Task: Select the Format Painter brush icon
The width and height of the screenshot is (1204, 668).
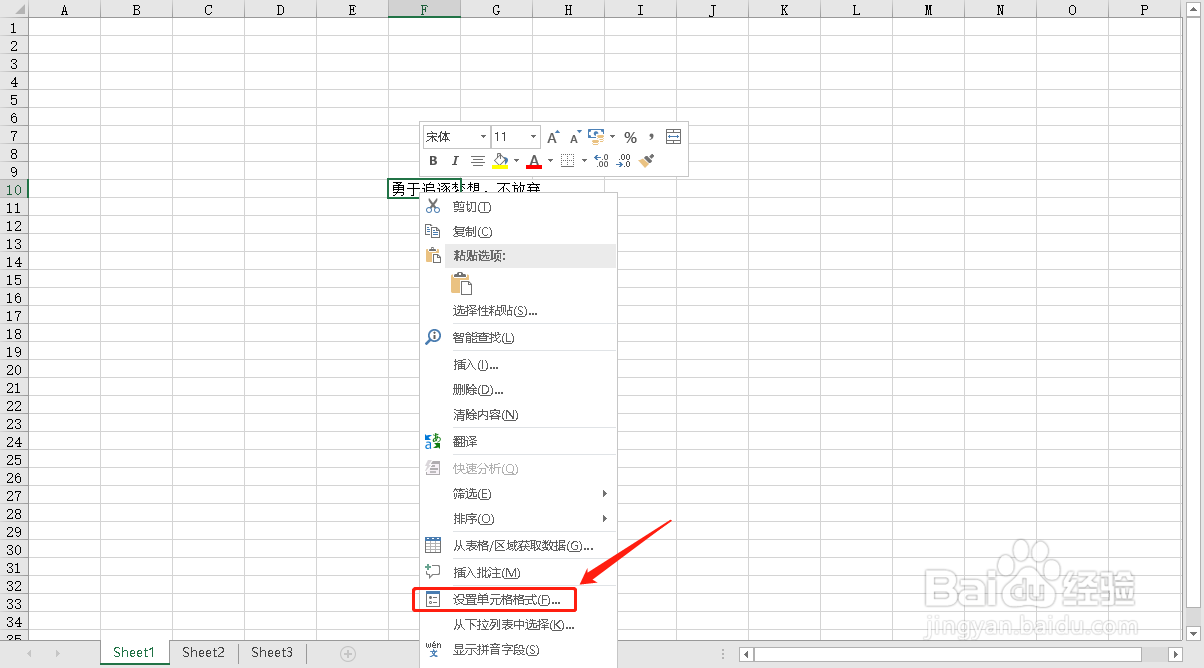Action: click(x=646, y=160)
